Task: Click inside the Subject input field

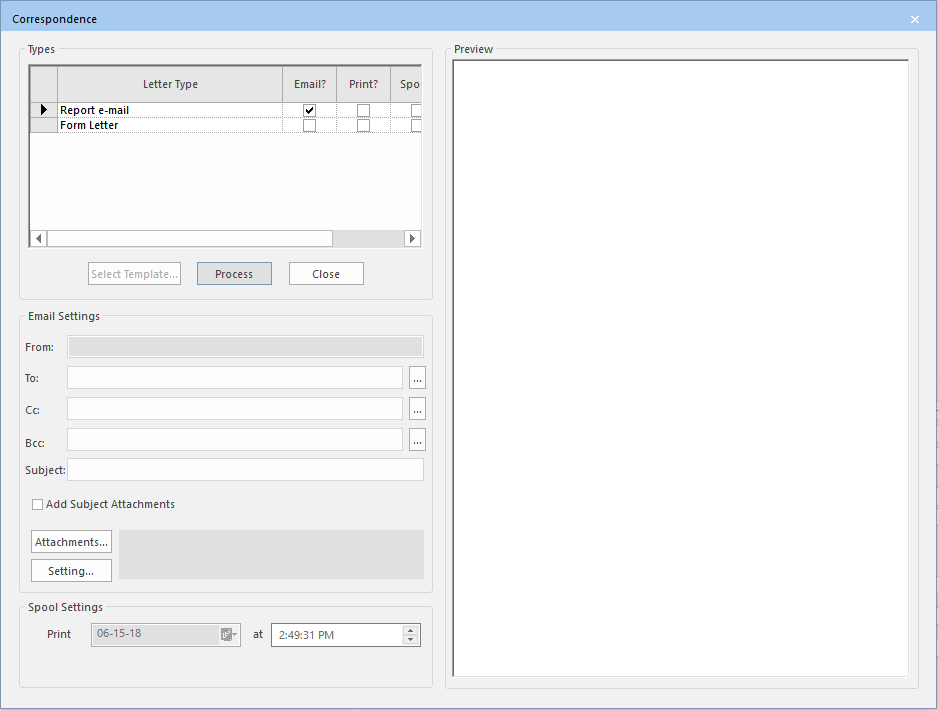Action: 245,469
